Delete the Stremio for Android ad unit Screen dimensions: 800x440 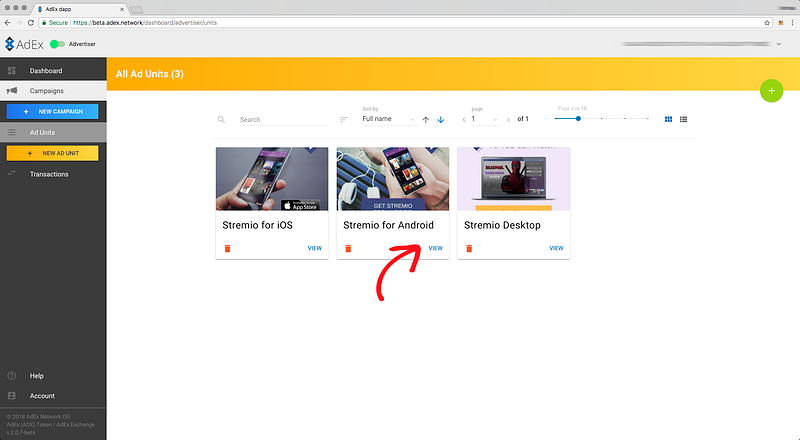(348, 249)
